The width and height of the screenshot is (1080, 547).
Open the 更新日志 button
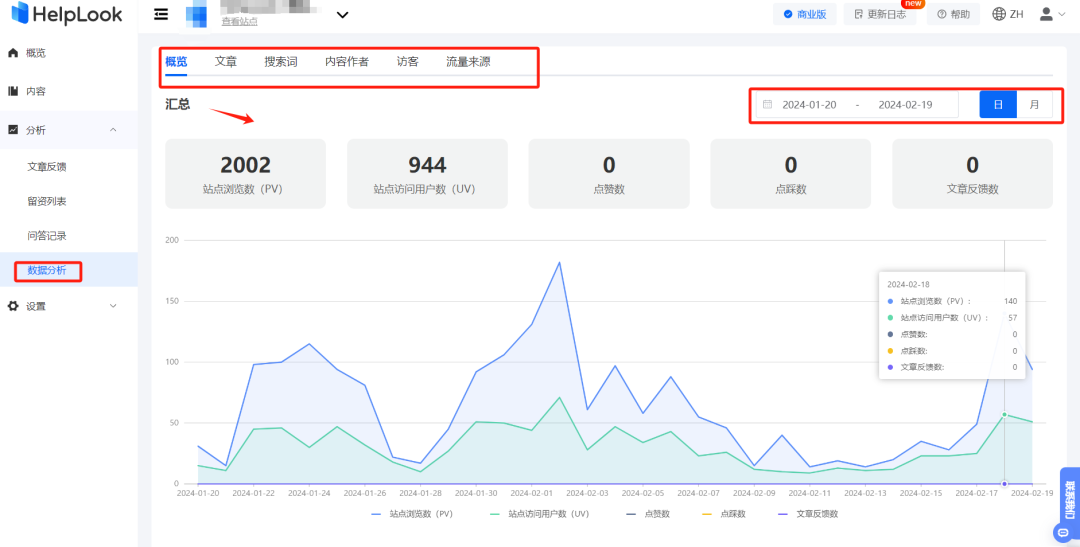pyautogui.click(x=880, y=14)
